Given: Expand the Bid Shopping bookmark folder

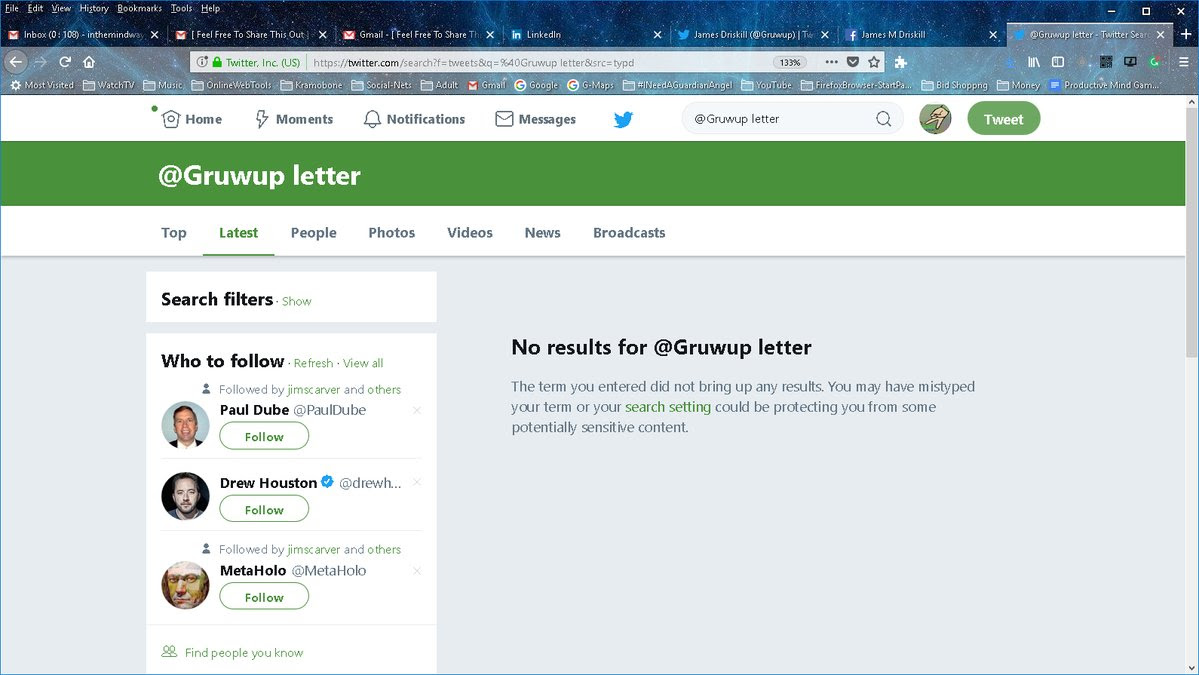Looking at the screenshot, I should point(954,85).
